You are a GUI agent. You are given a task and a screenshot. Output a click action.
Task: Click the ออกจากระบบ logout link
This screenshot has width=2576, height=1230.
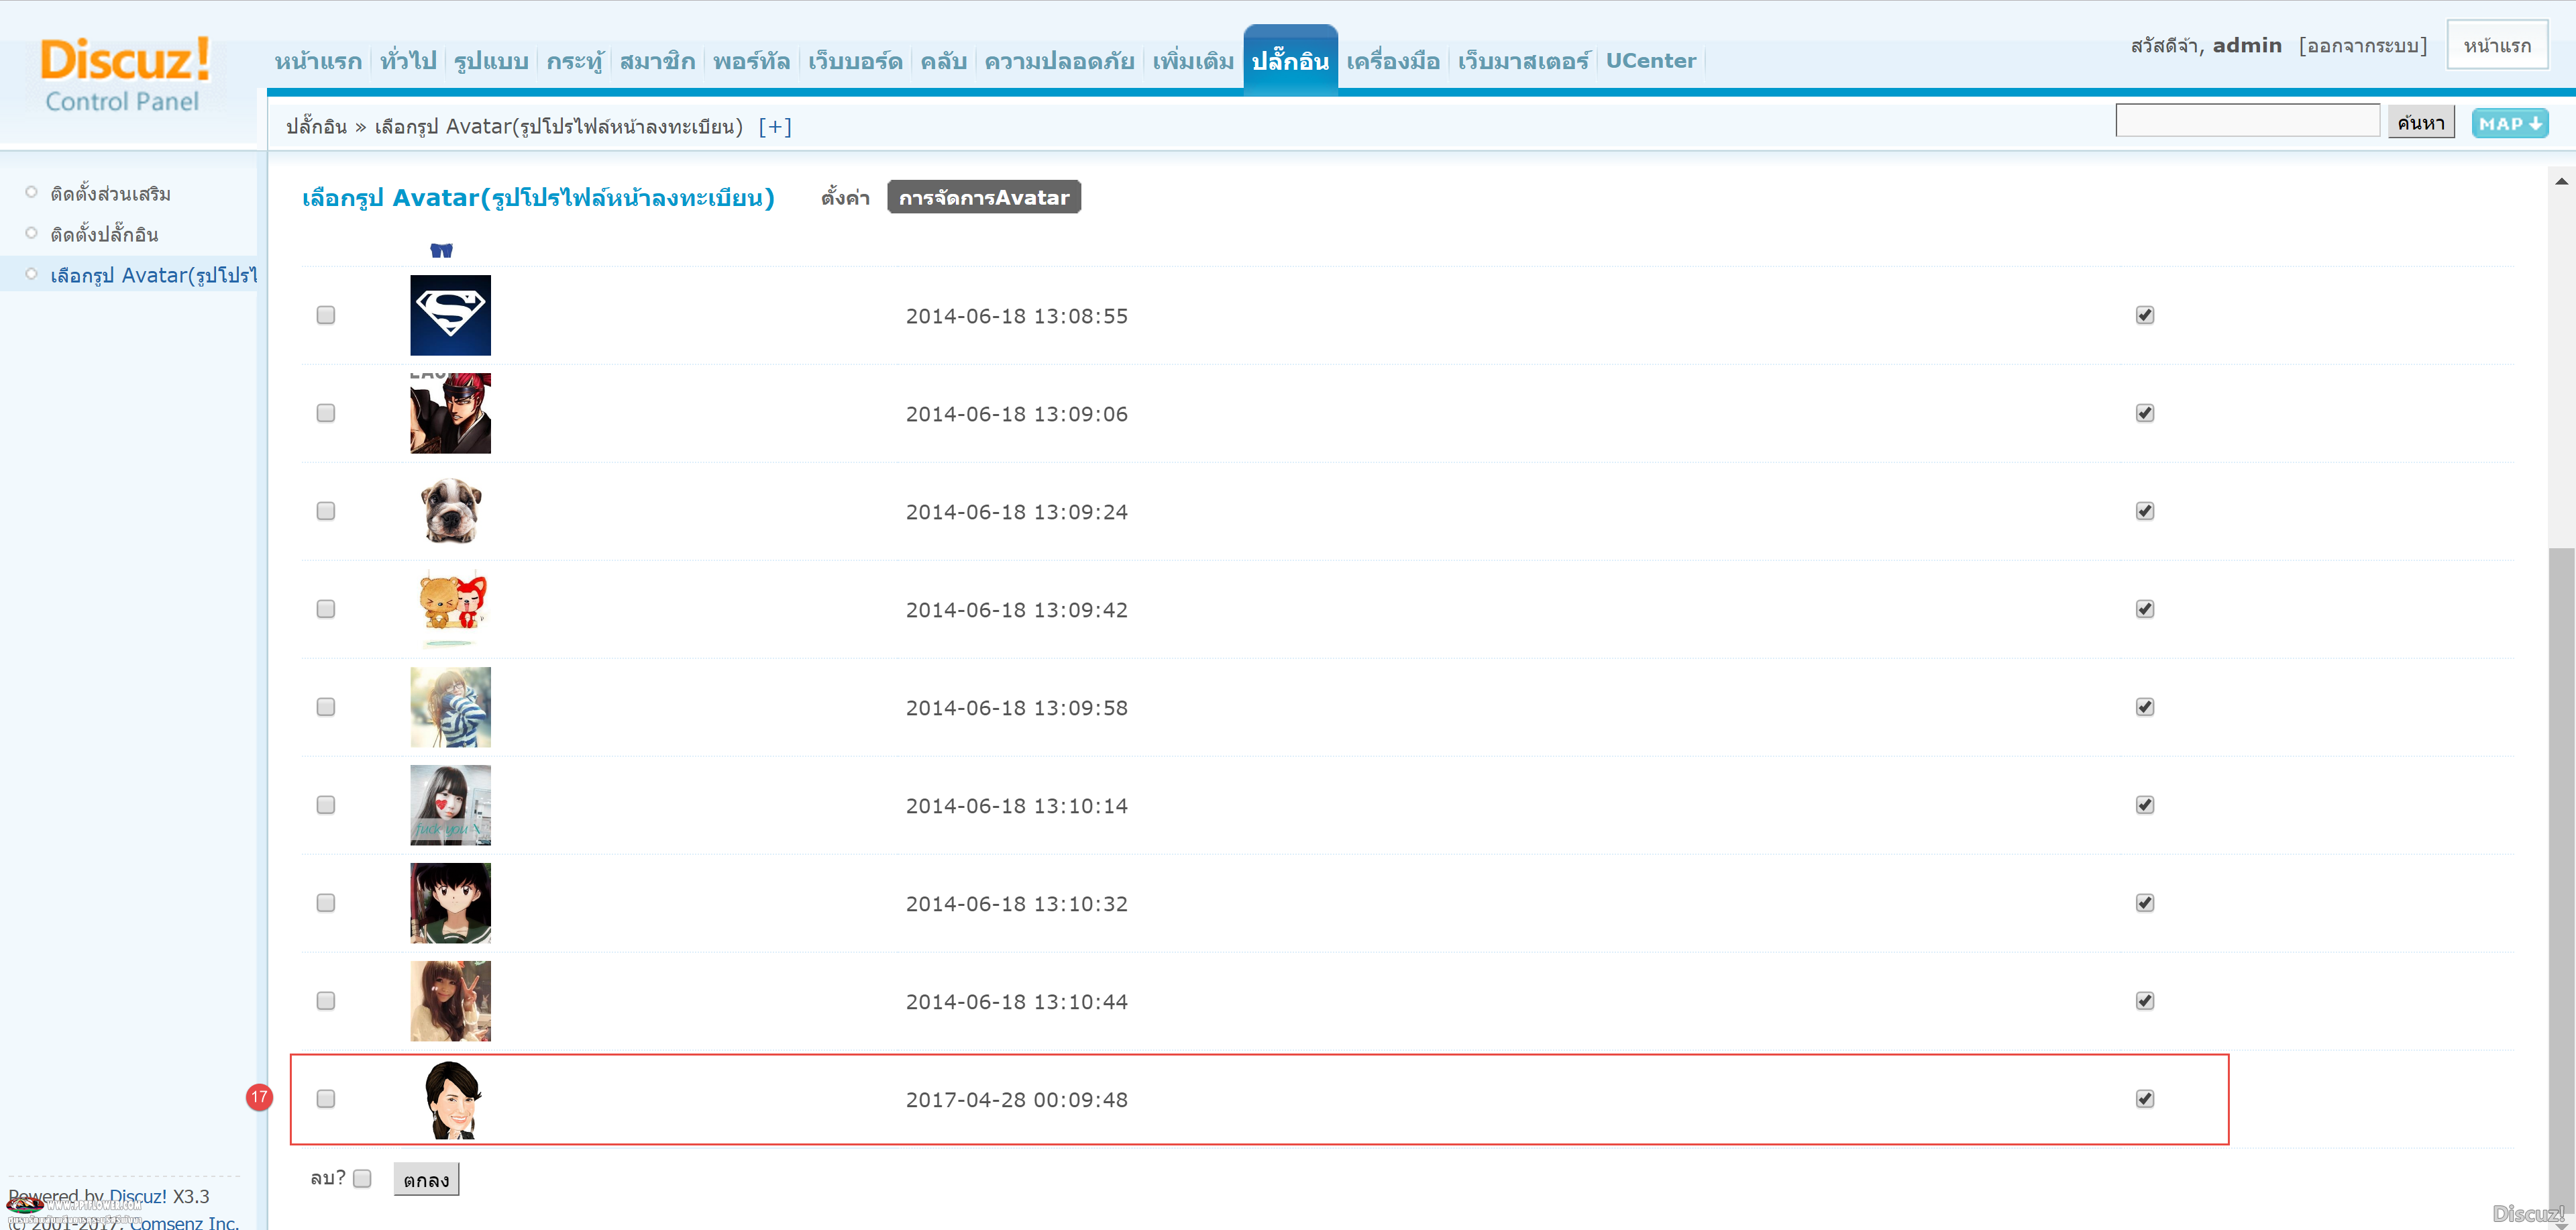point(2363,46)
